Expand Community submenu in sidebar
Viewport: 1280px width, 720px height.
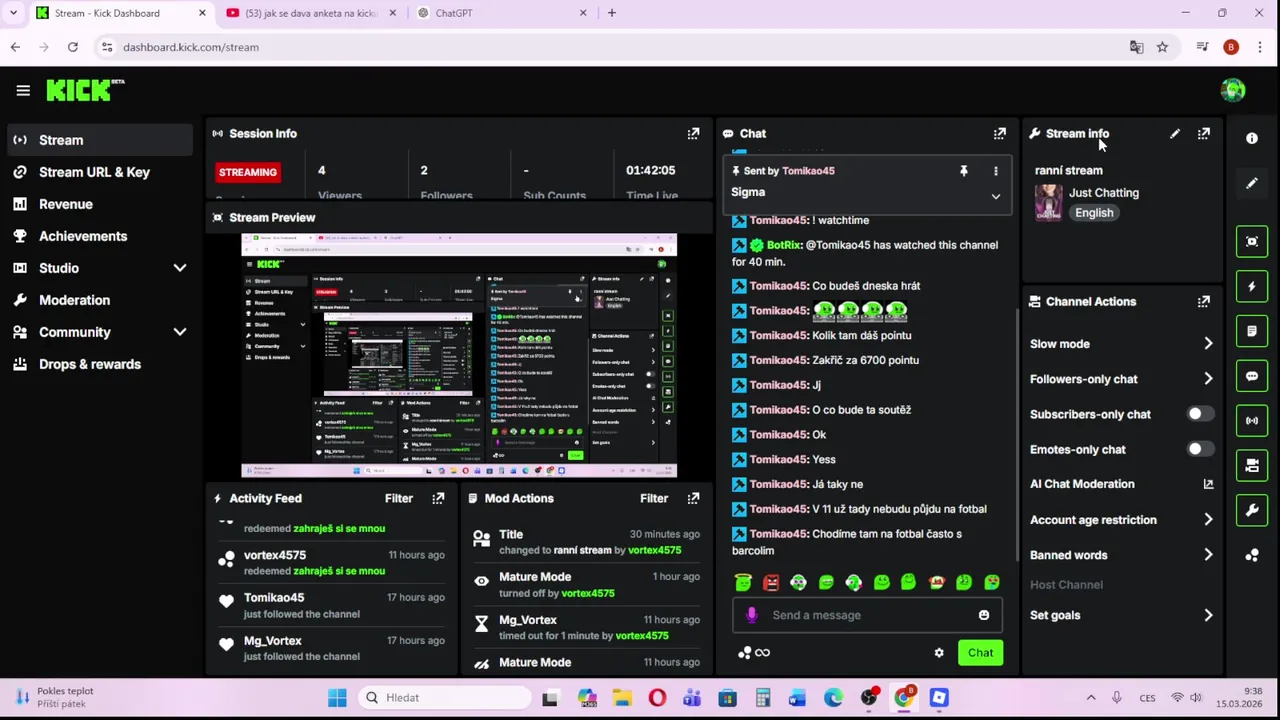(180, 332)
